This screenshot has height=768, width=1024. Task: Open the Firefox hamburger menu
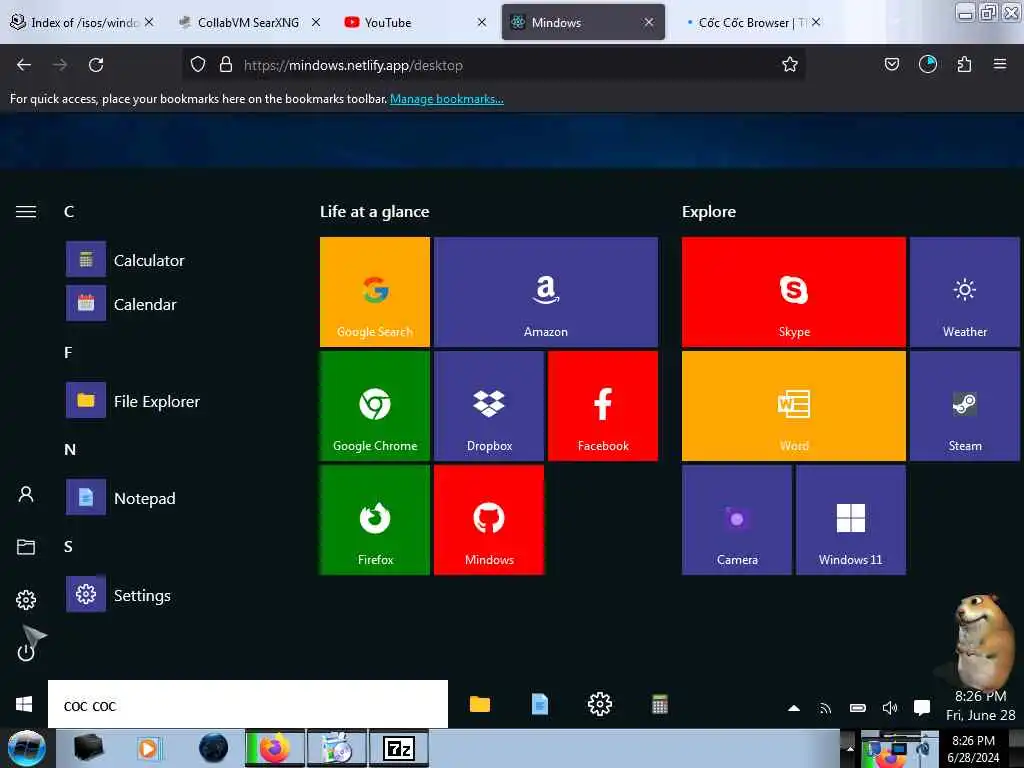click(x=1000, y=65)
